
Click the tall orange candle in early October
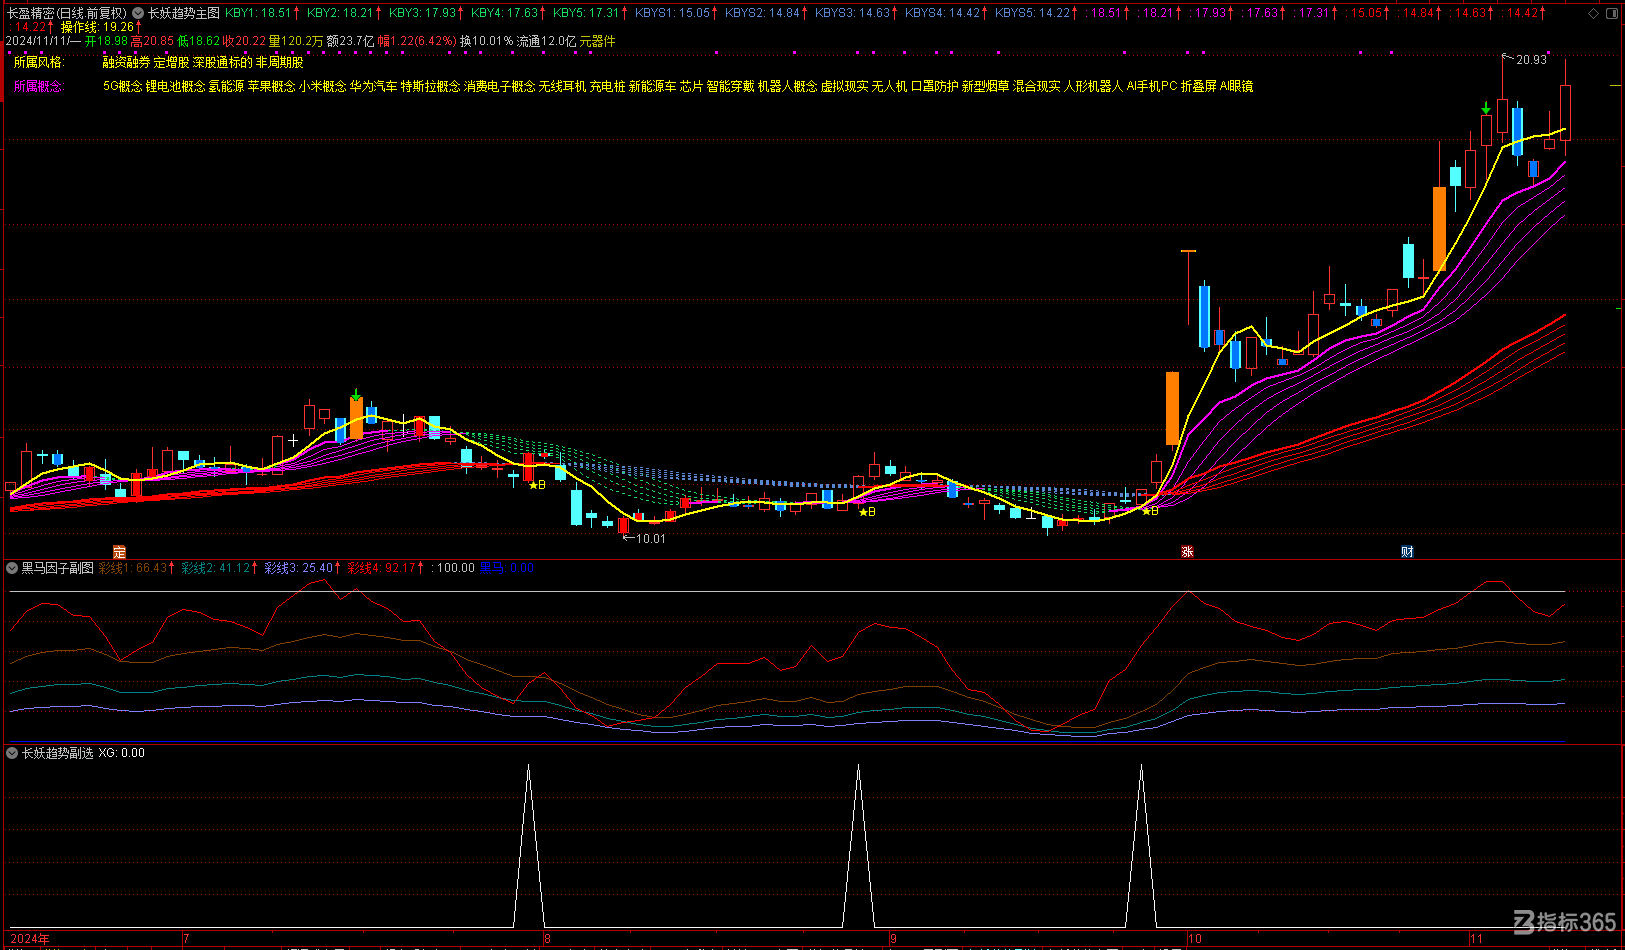[x=1172, y=408]
